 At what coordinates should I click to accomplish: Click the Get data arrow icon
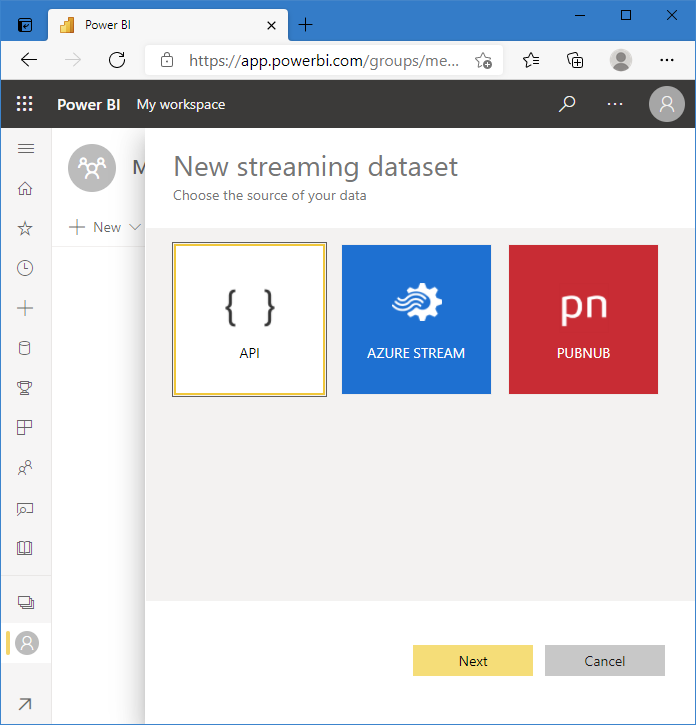pyautogui.click(x=25, y=704)
